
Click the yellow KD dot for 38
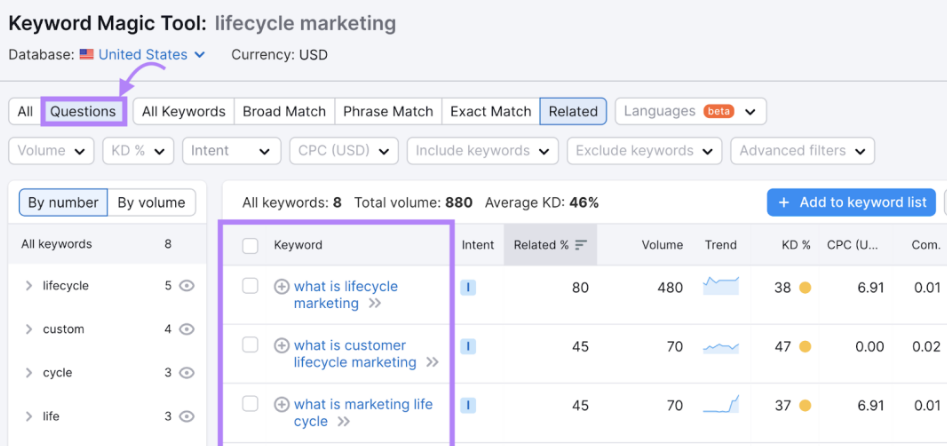[x=804, y=288]
